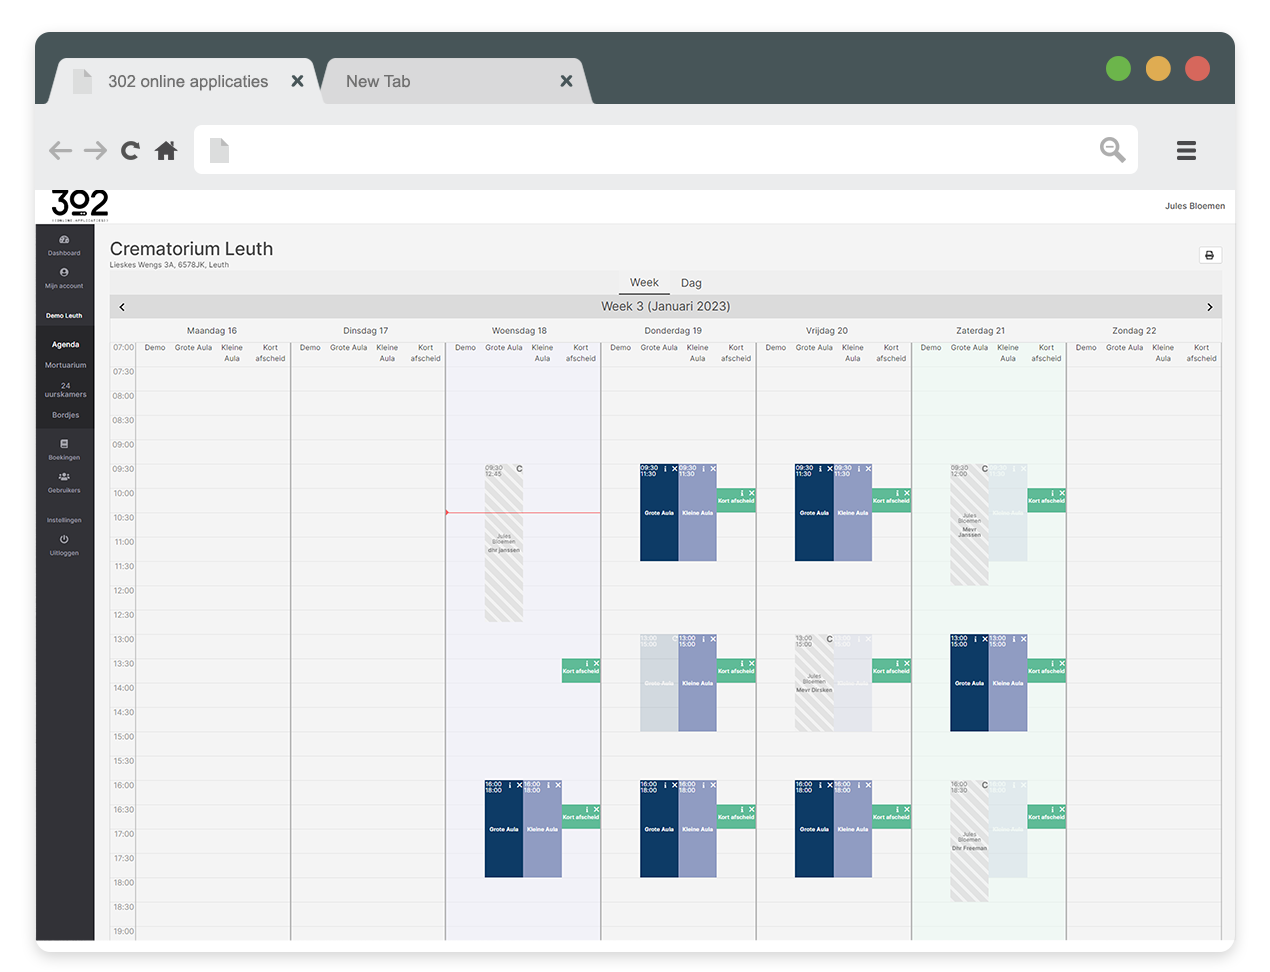
Task: Open Bordjes in the sidebar
Action: click(65, 415)
